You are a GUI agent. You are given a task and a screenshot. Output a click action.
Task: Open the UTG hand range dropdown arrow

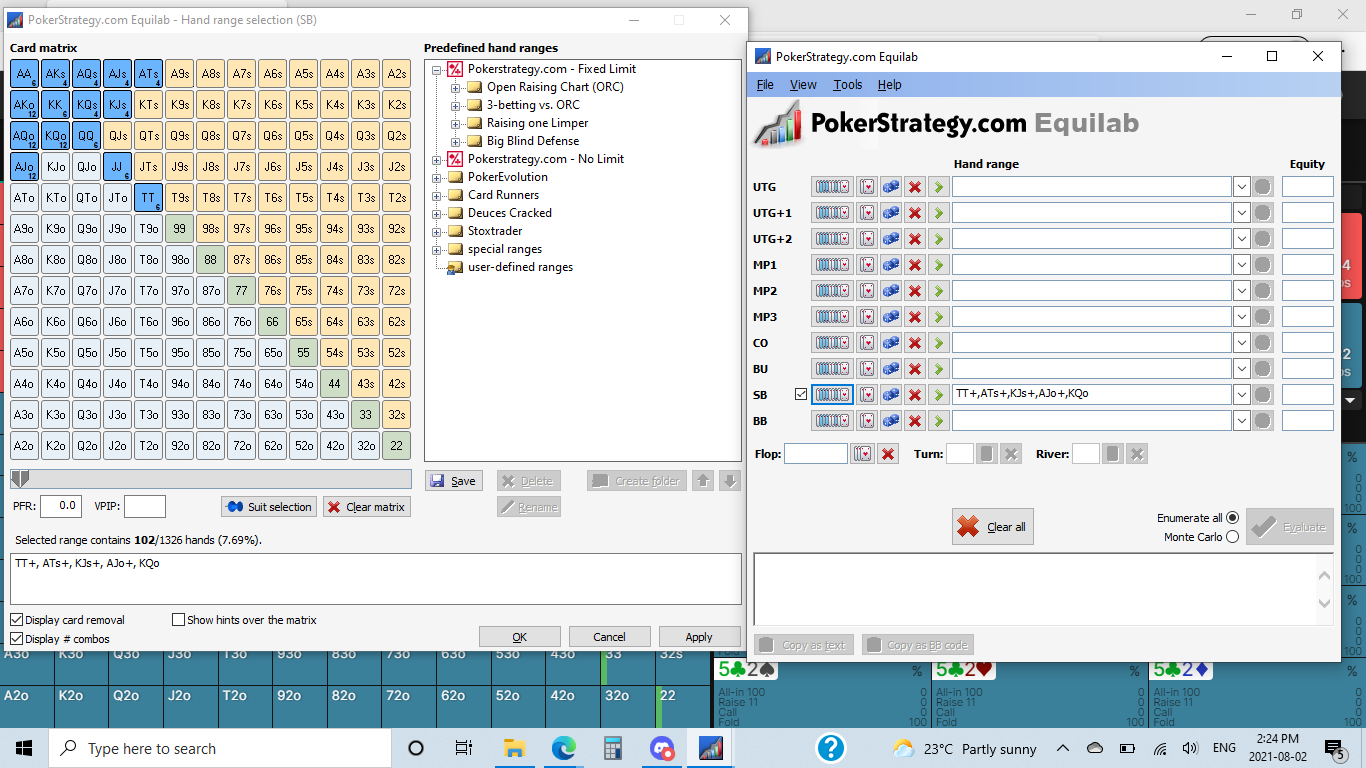pyautogui.click(x=1241, y=187)
